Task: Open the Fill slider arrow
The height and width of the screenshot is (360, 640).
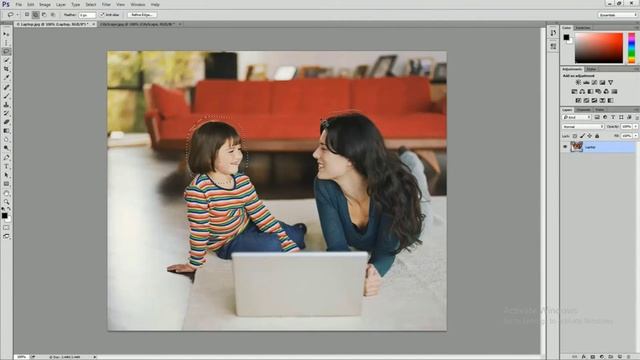Action: tap(635, 136)
